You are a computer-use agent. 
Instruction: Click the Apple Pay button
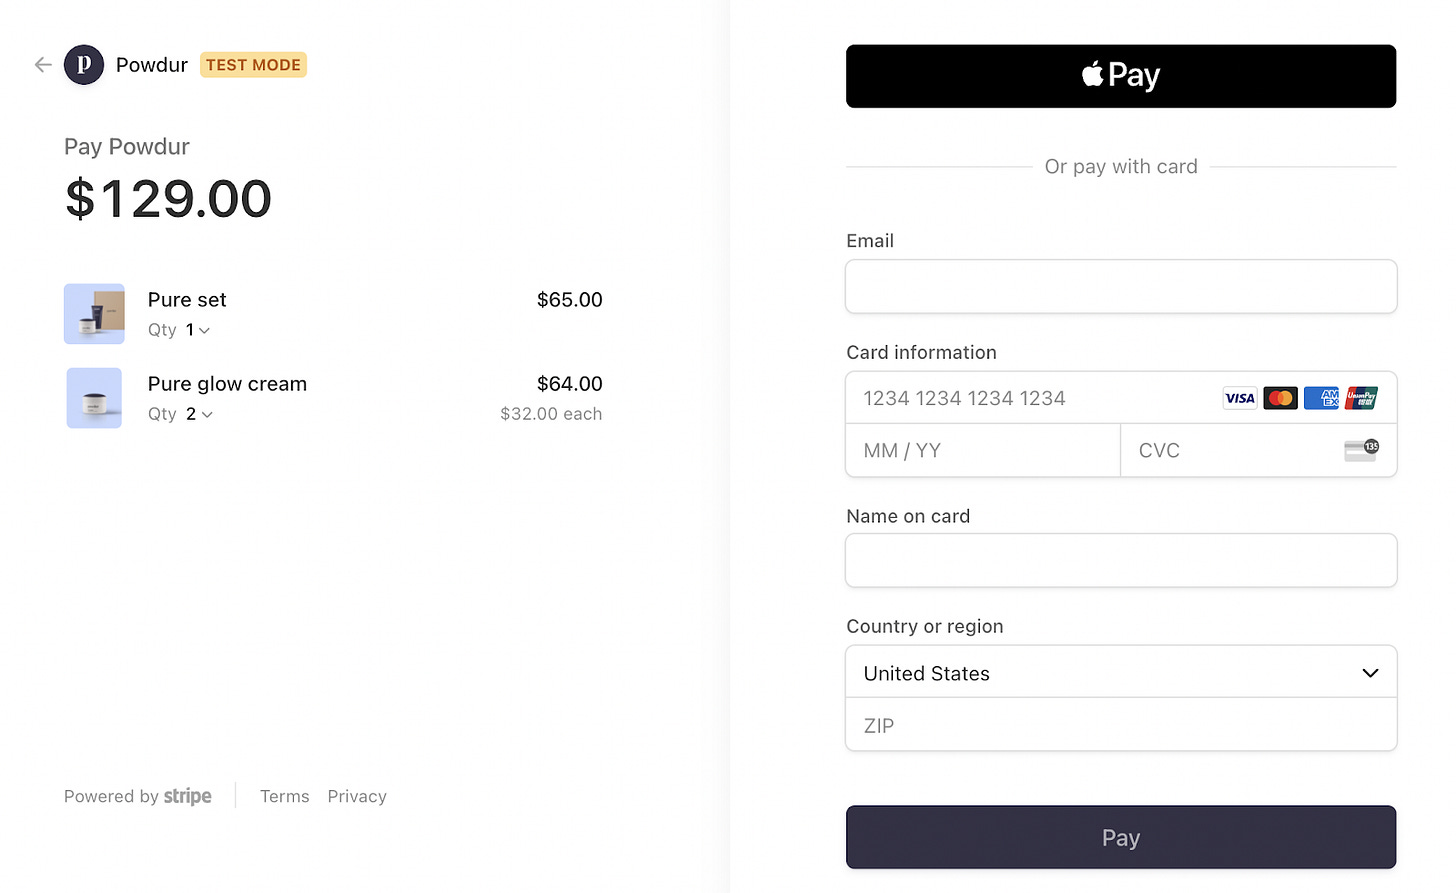tap(1121, 76)
